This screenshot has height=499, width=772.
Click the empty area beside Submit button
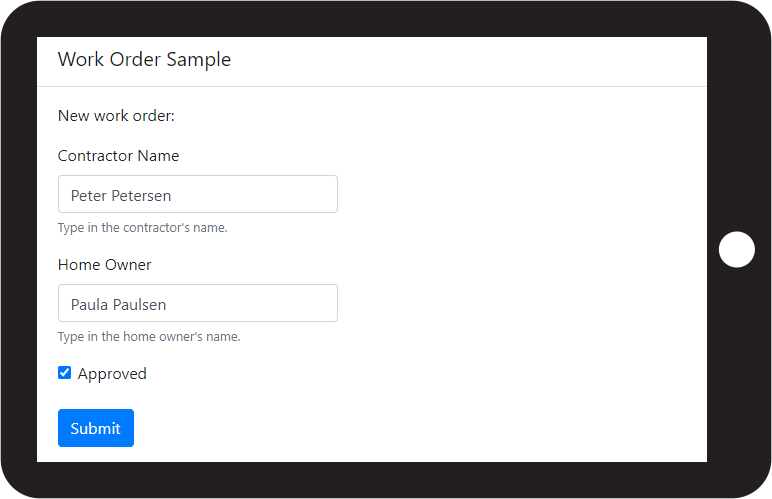tap(418, 428)
